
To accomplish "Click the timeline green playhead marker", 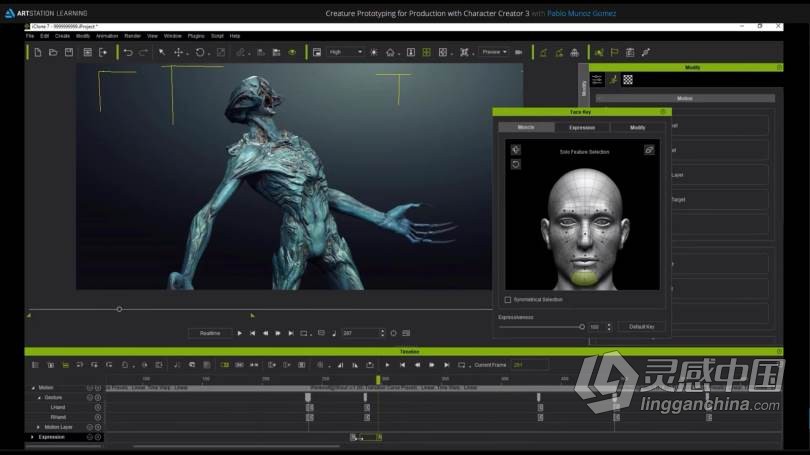I will click(378, 380).
